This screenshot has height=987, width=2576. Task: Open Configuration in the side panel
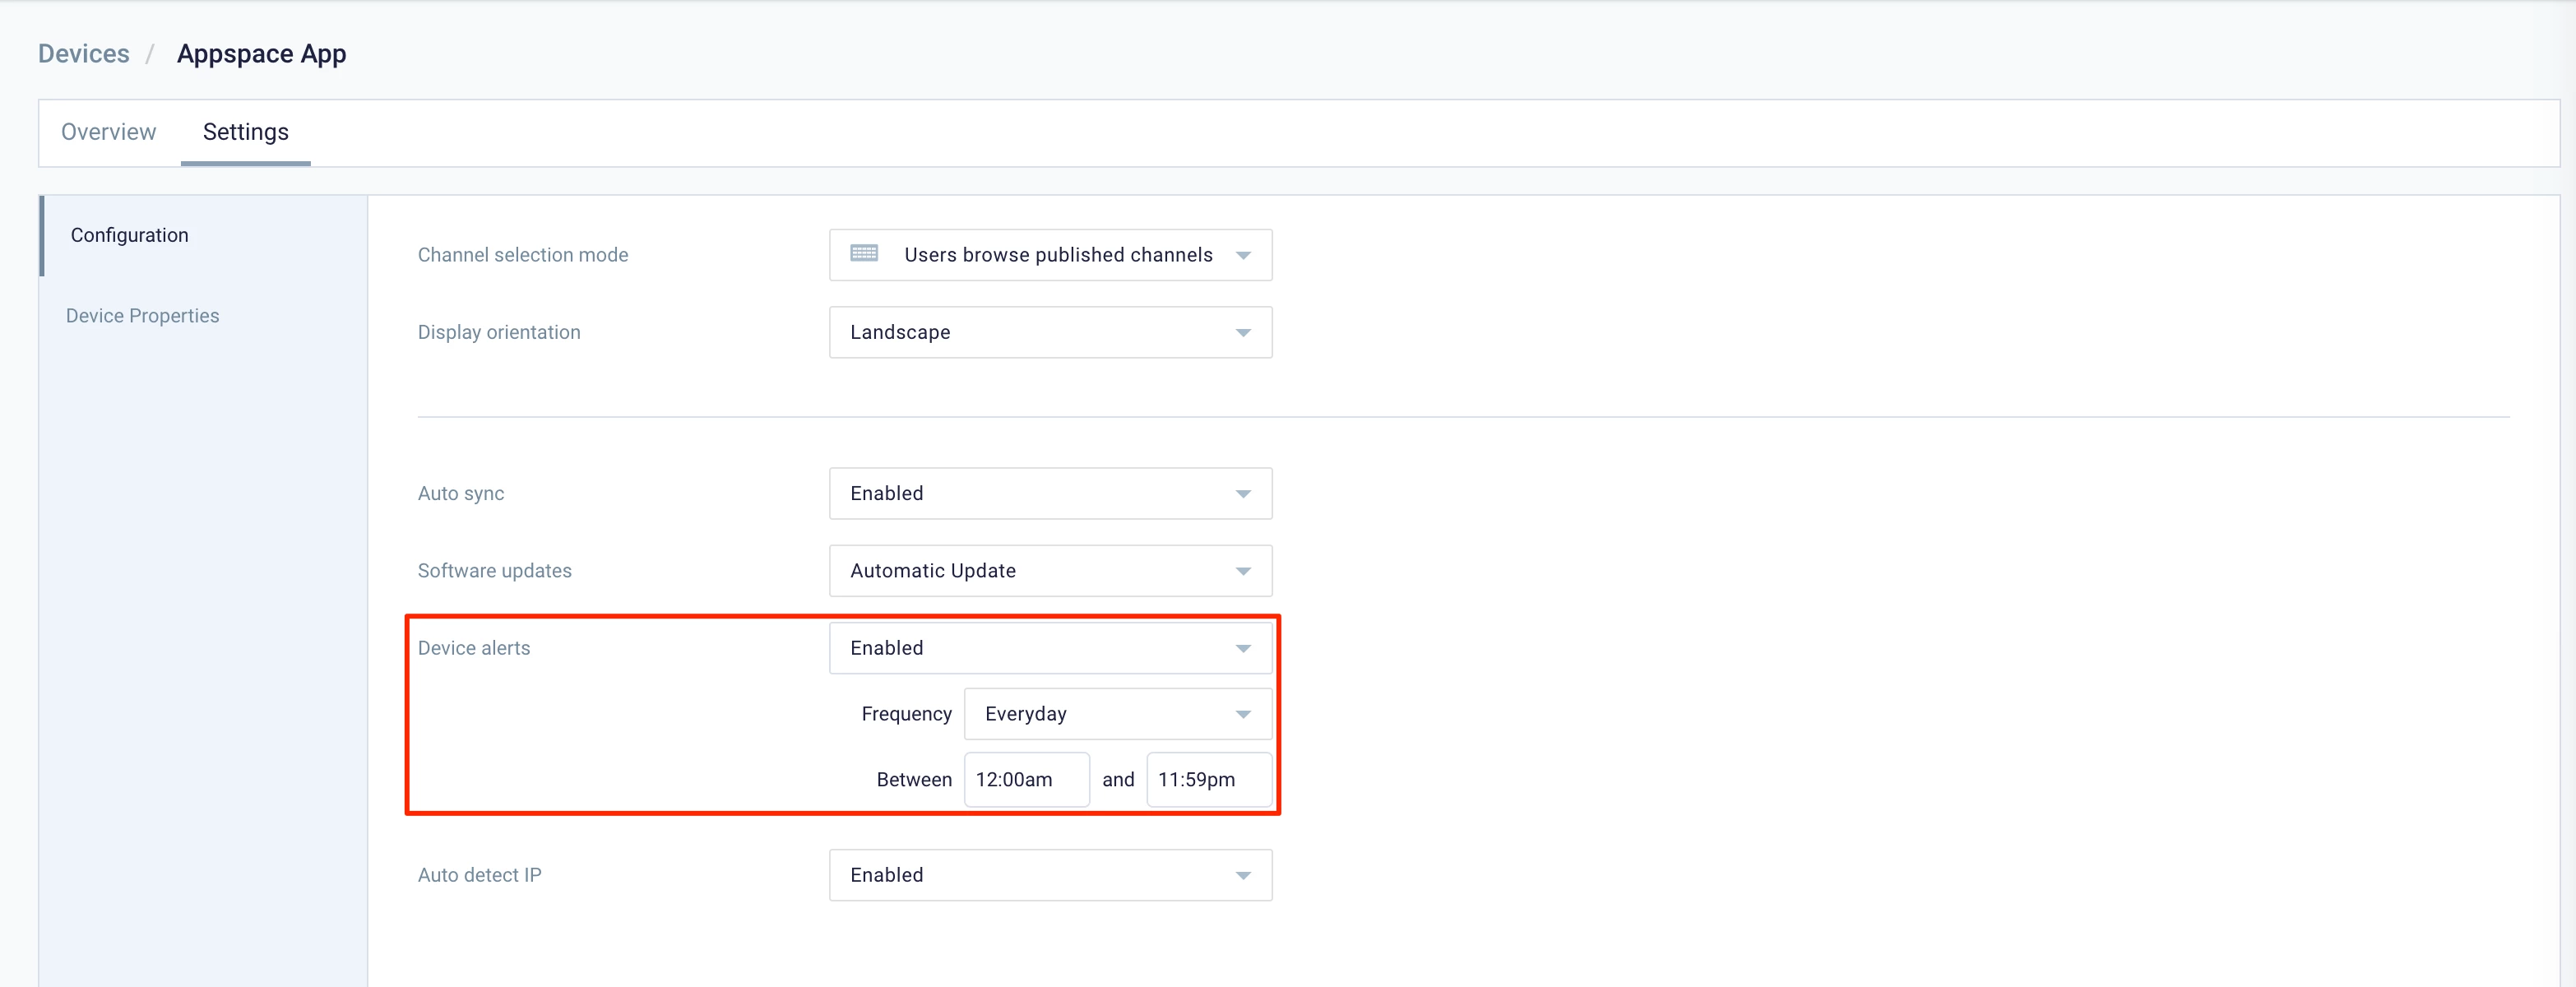pos(129,235)
